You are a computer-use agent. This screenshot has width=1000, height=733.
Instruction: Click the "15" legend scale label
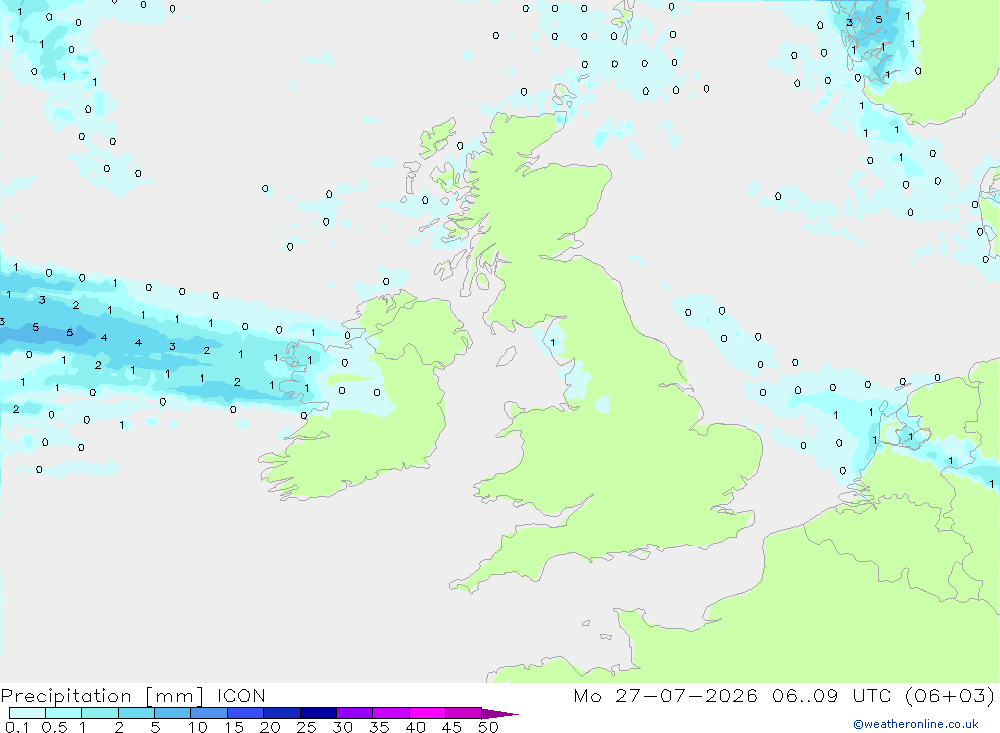tap(233, 727)
